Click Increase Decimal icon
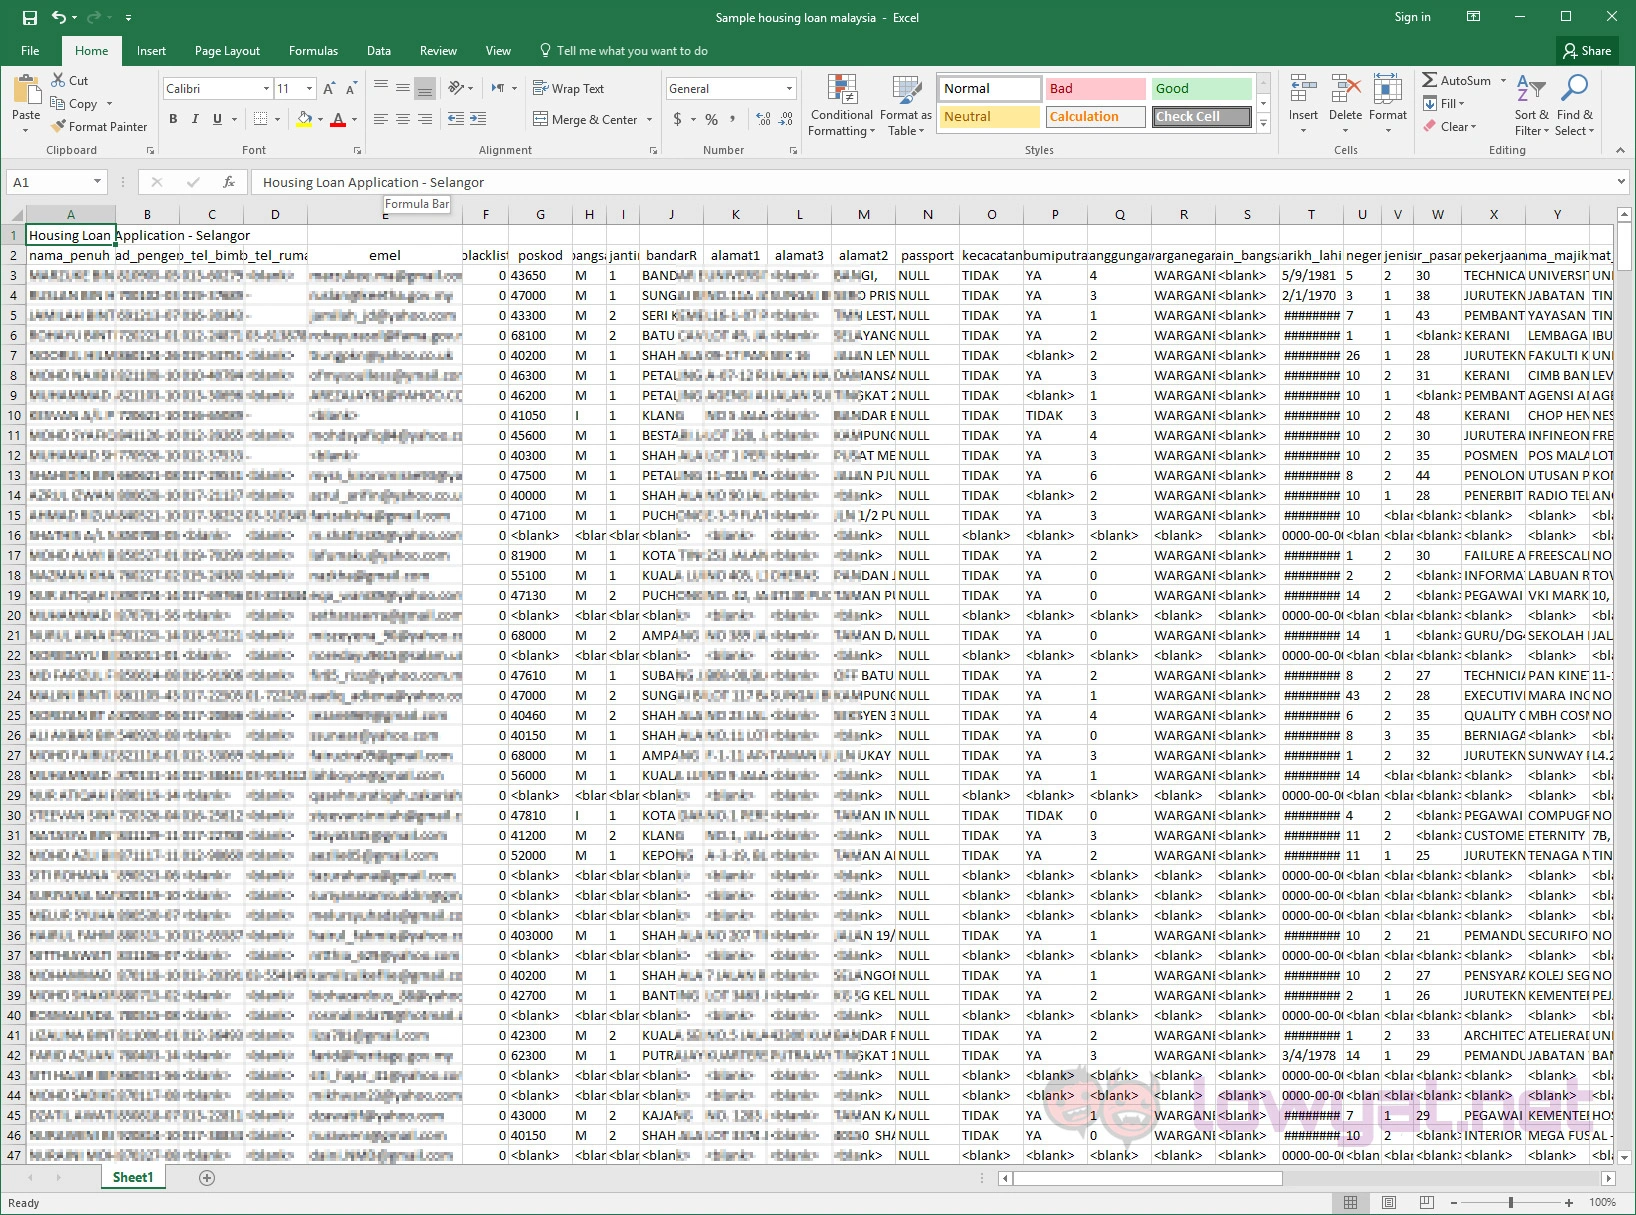The height and width of the screenshot is (1215, 1636). (x=764, y=119)
